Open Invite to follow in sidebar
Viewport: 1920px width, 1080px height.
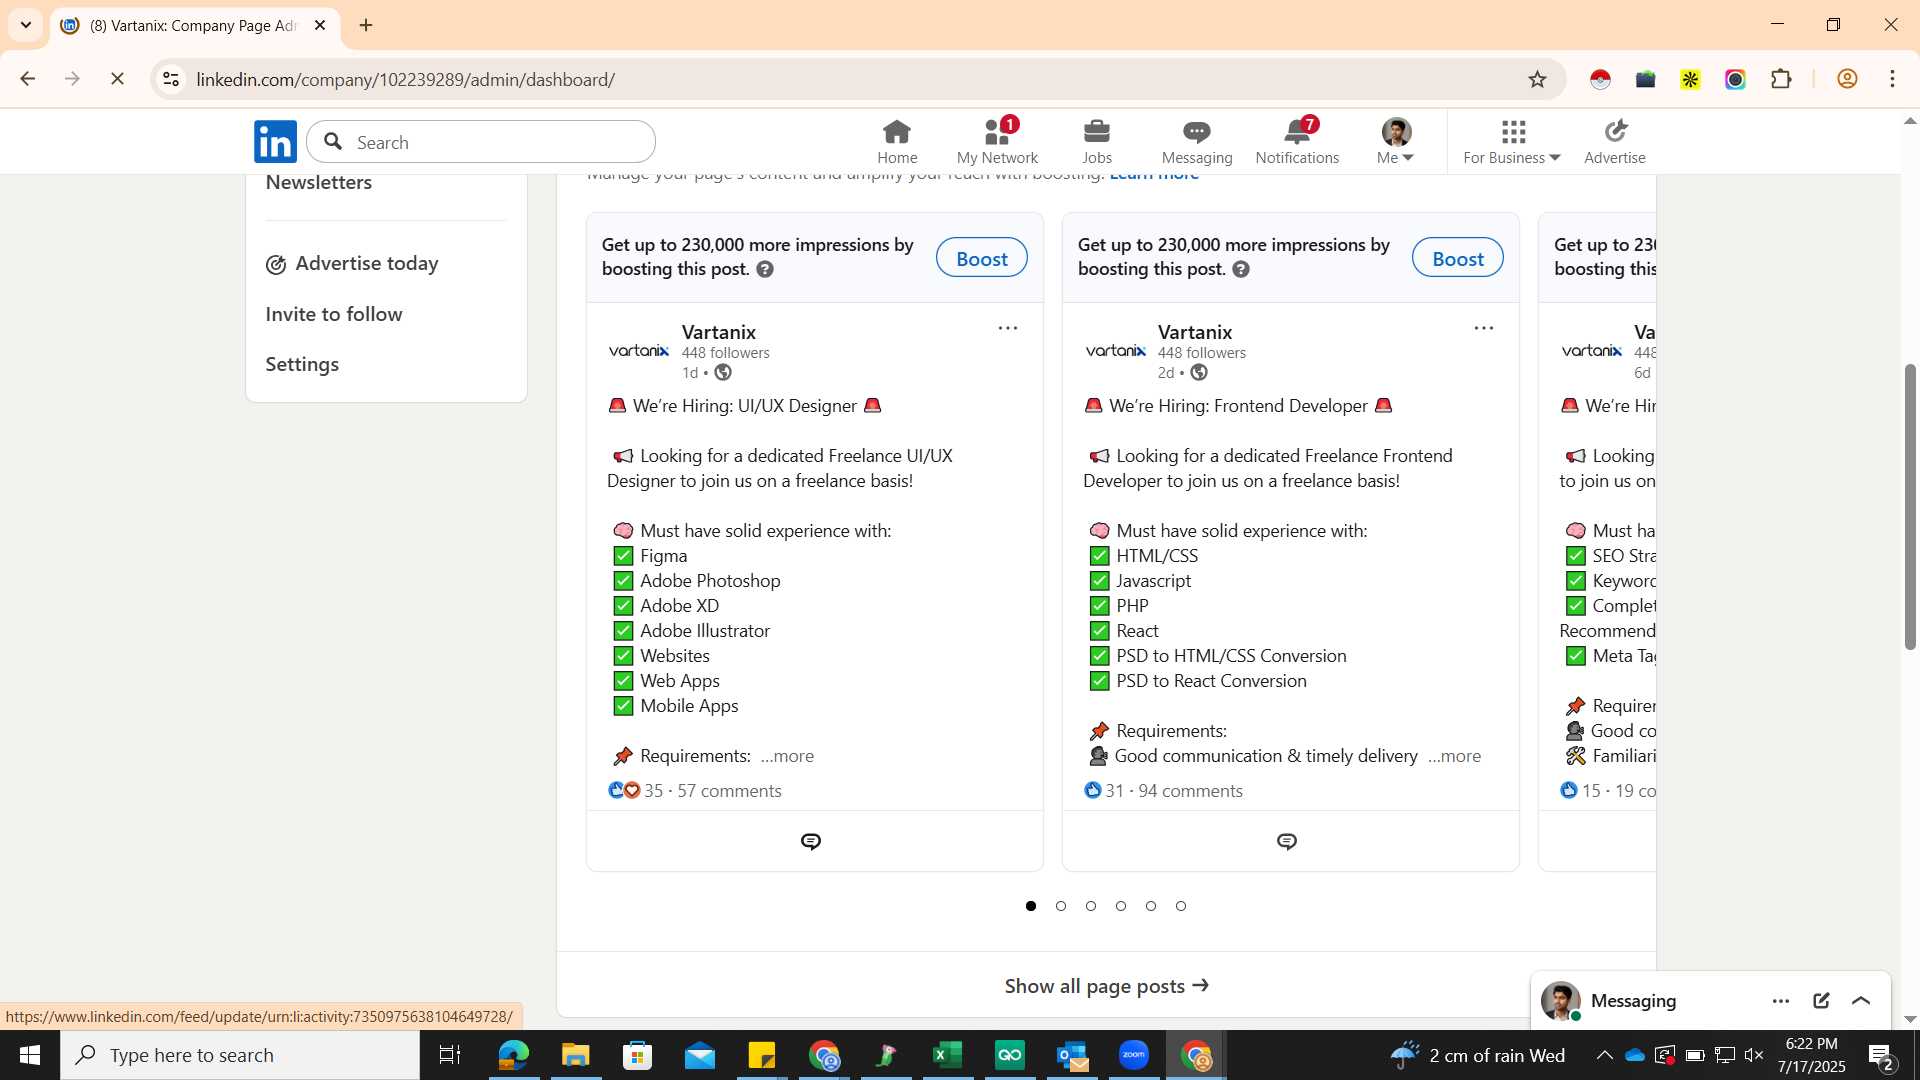pyautogui.click(x=334, y=314)
